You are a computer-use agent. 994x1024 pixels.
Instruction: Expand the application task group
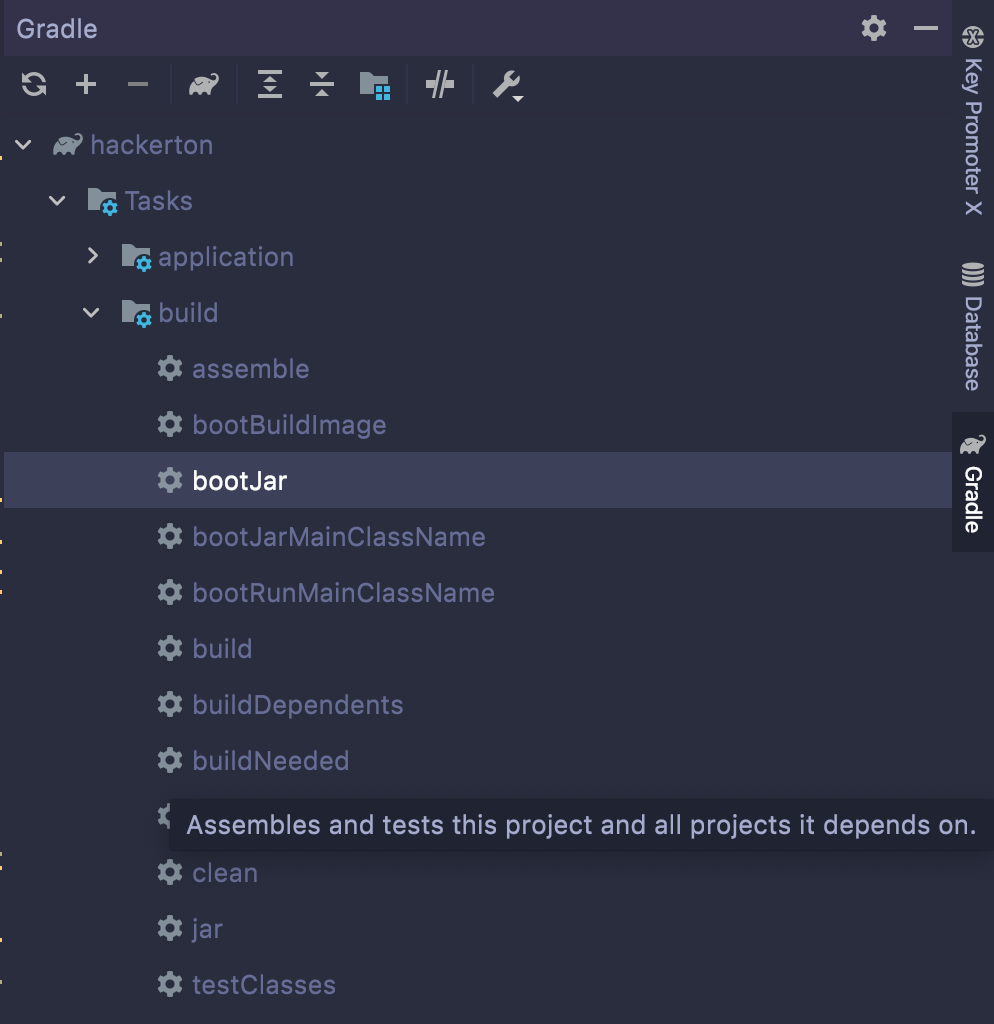coord(93,256)
